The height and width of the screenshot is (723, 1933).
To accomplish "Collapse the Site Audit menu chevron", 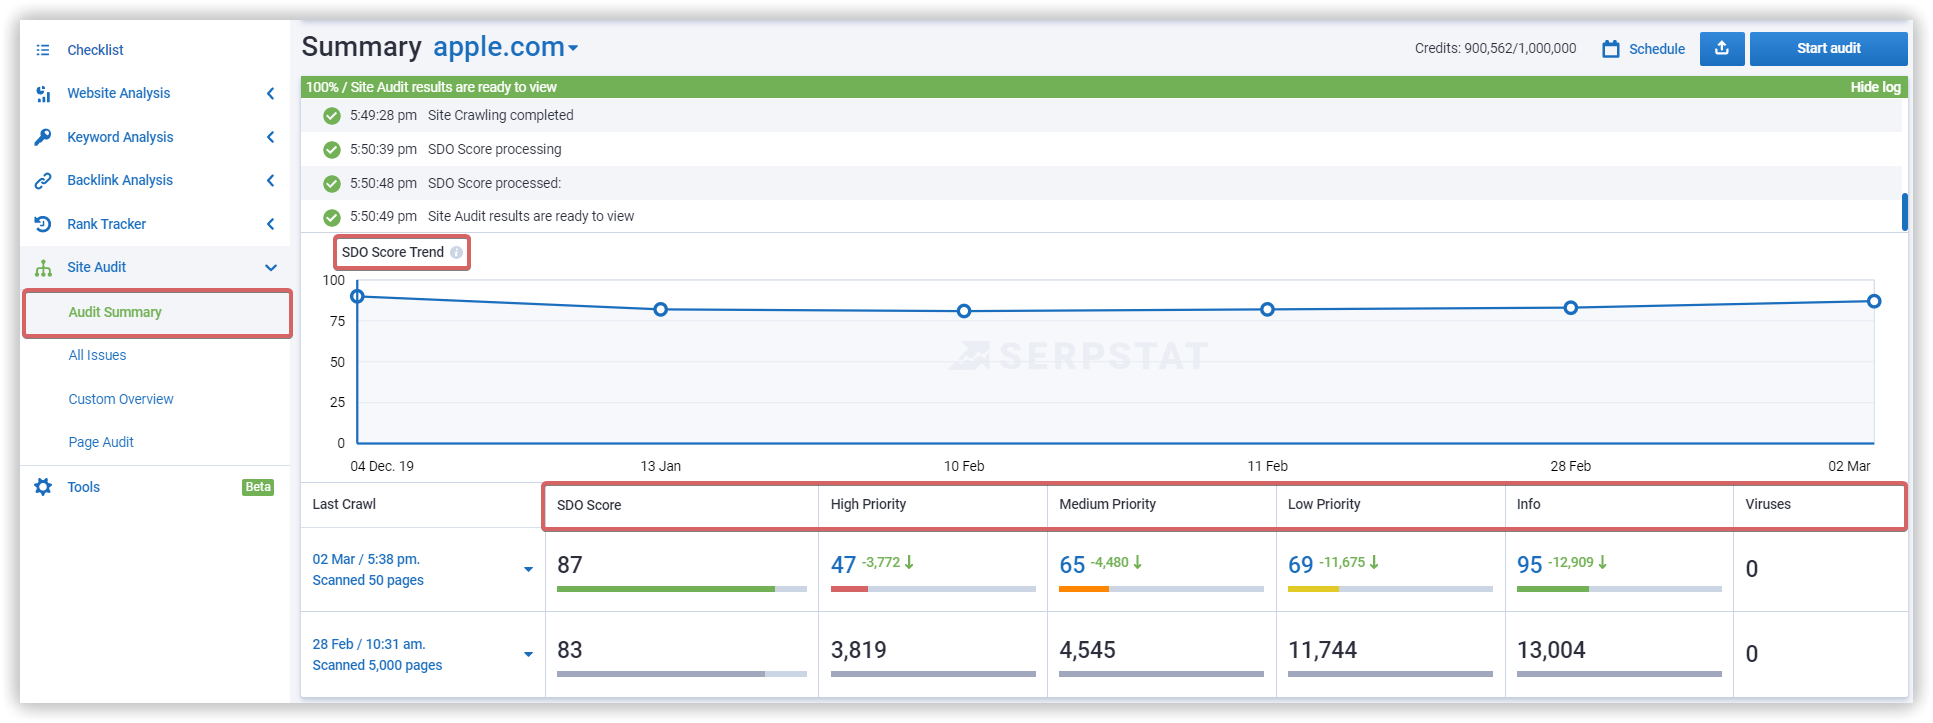I will (270, 268).
